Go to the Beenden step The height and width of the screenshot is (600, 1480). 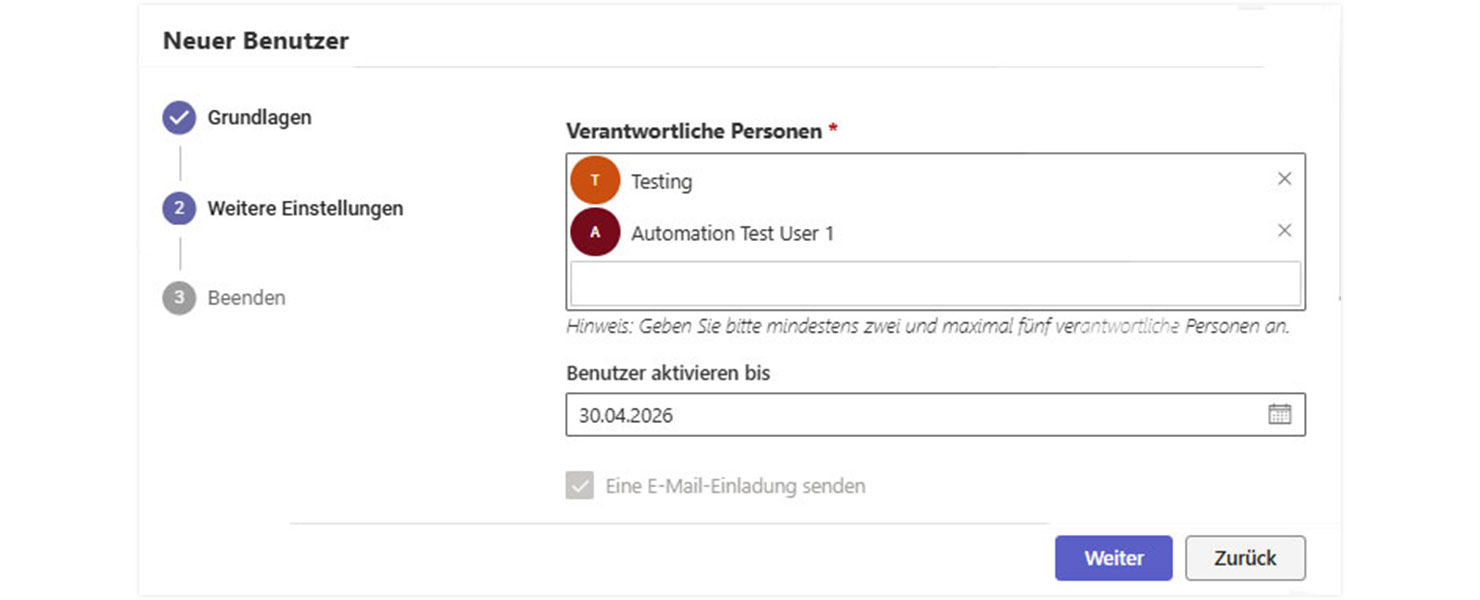[246, 297]
